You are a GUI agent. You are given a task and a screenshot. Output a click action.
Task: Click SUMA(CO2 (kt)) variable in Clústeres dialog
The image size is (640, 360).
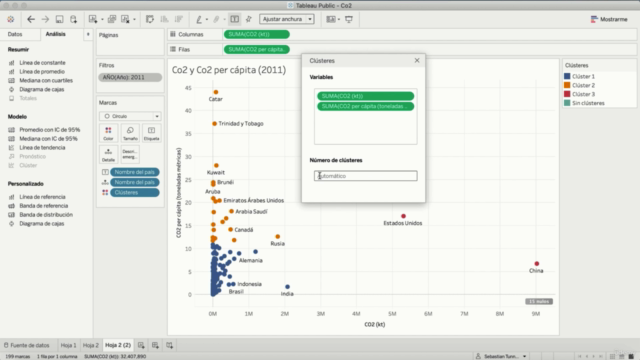click(x=366, y=96)
